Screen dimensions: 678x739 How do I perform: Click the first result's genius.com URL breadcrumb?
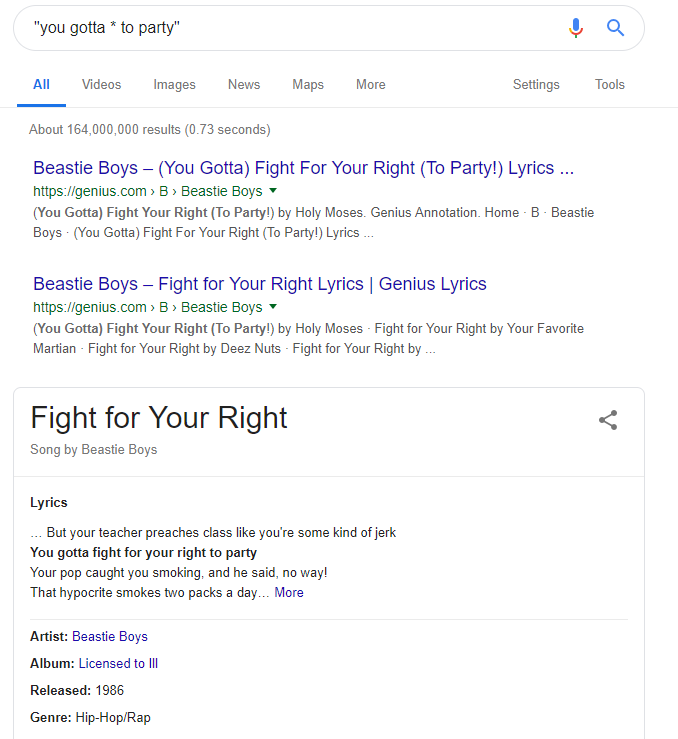point(147,191)
